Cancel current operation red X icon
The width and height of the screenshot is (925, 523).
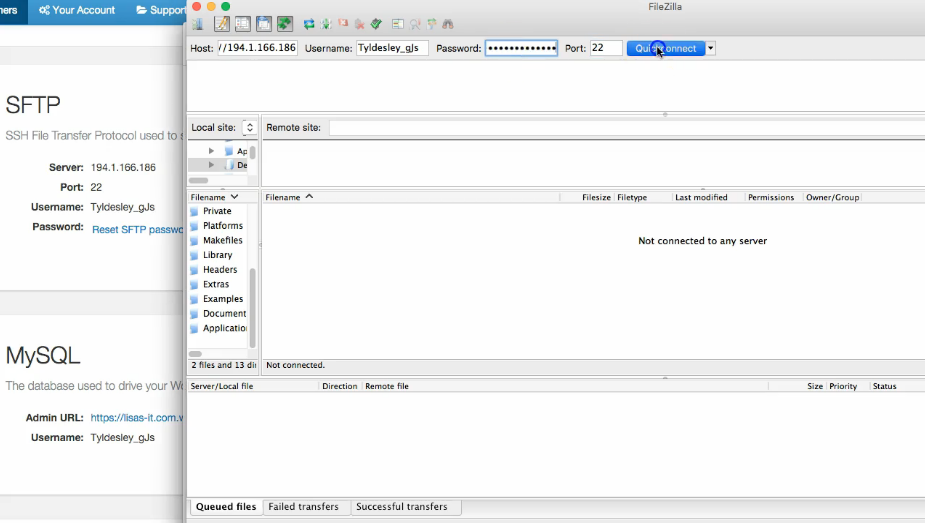click(343, 24)
